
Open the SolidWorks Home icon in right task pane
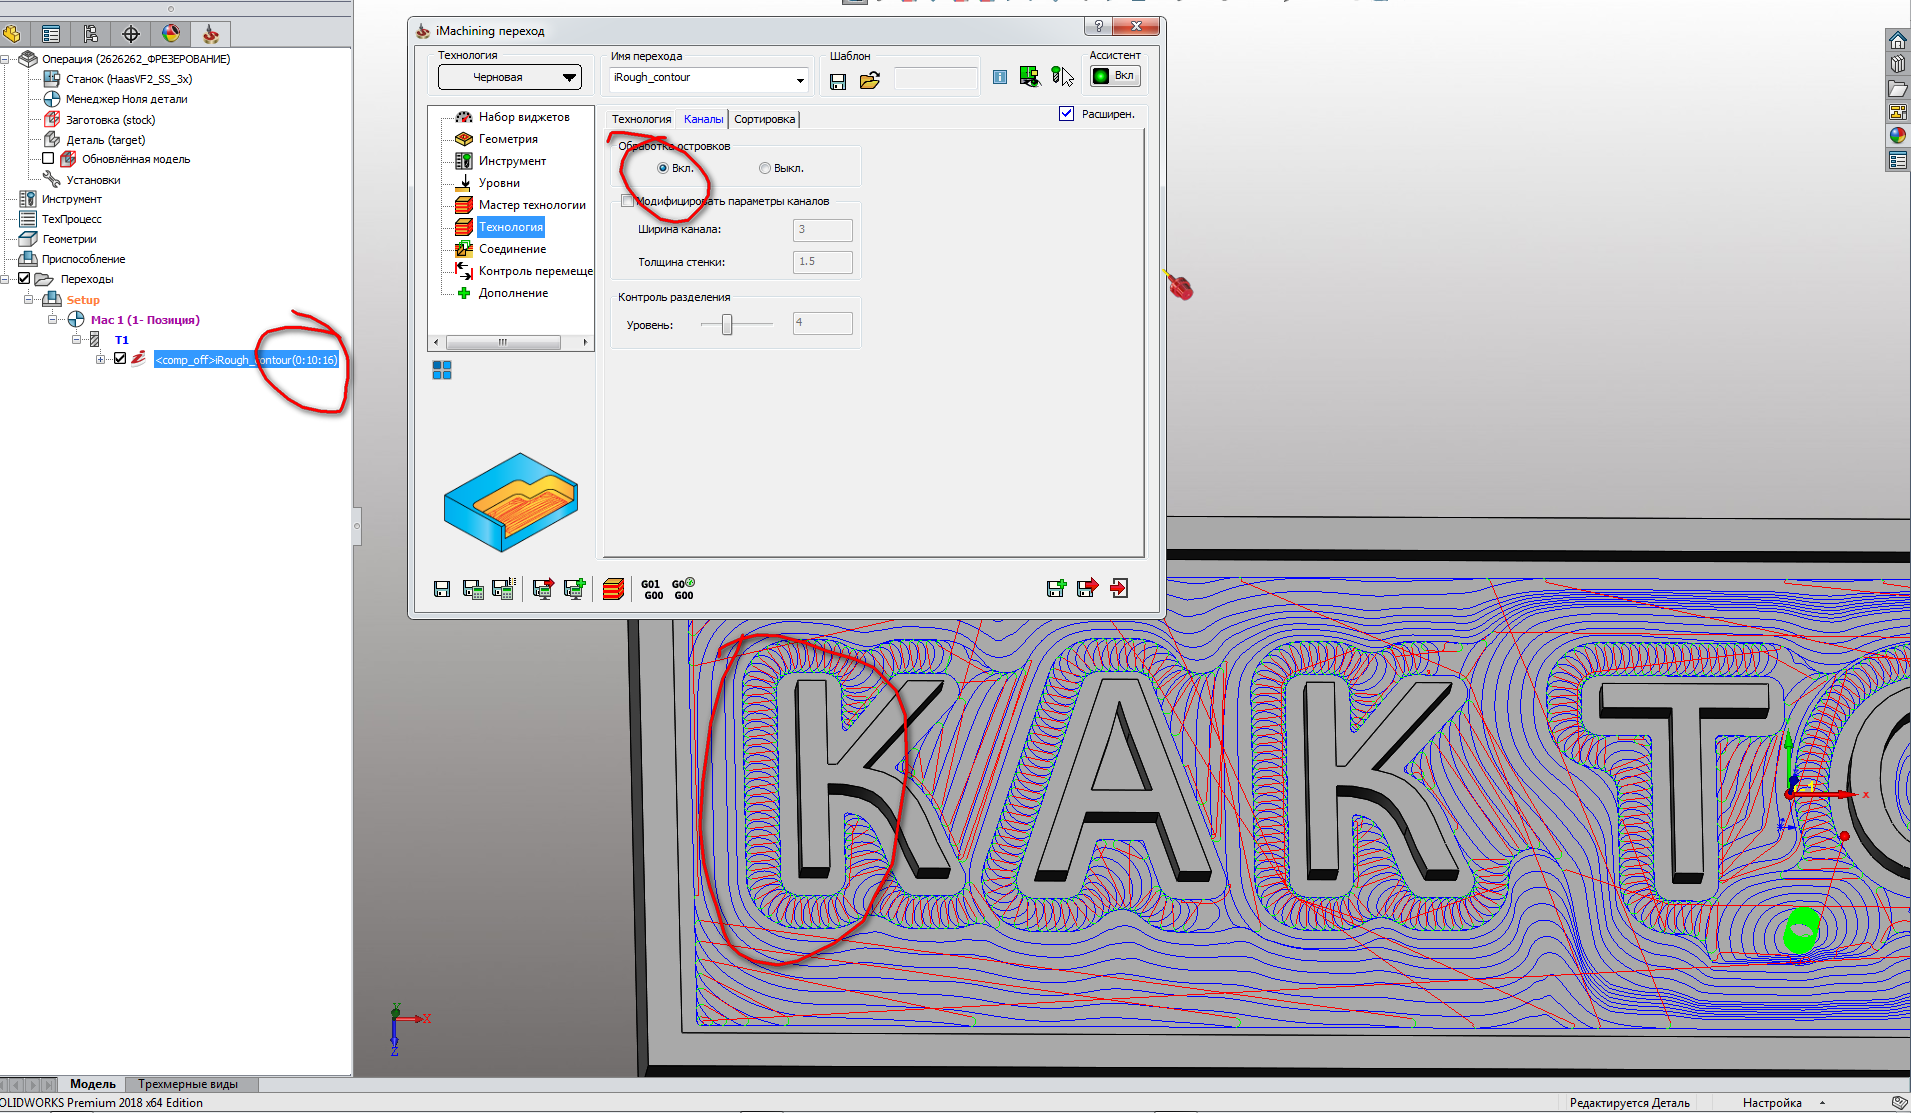[1897, 41]
